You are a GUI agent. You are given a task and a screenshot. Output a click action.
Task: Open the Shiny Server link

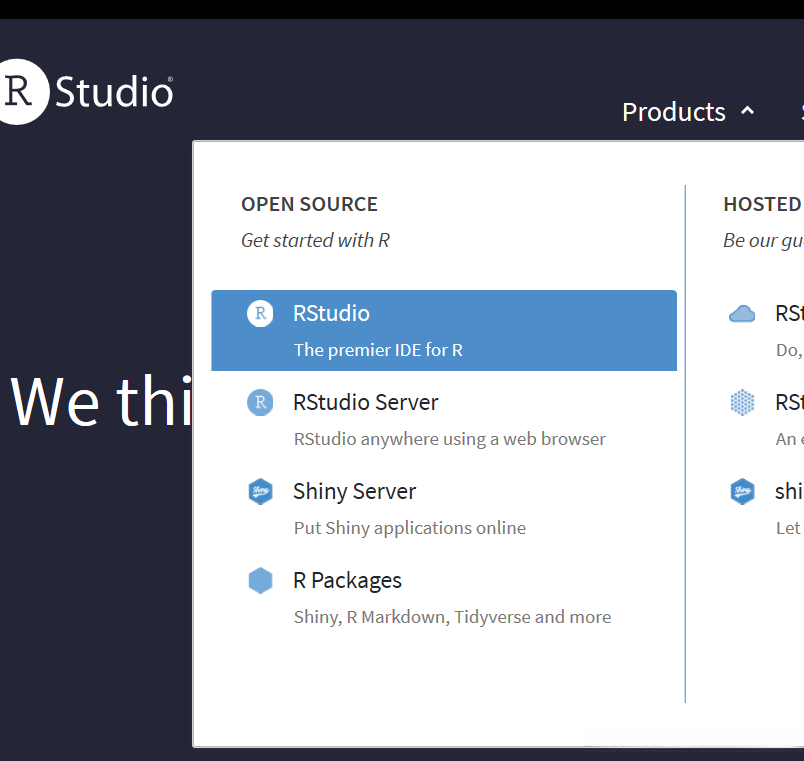(x=354, y=492)
